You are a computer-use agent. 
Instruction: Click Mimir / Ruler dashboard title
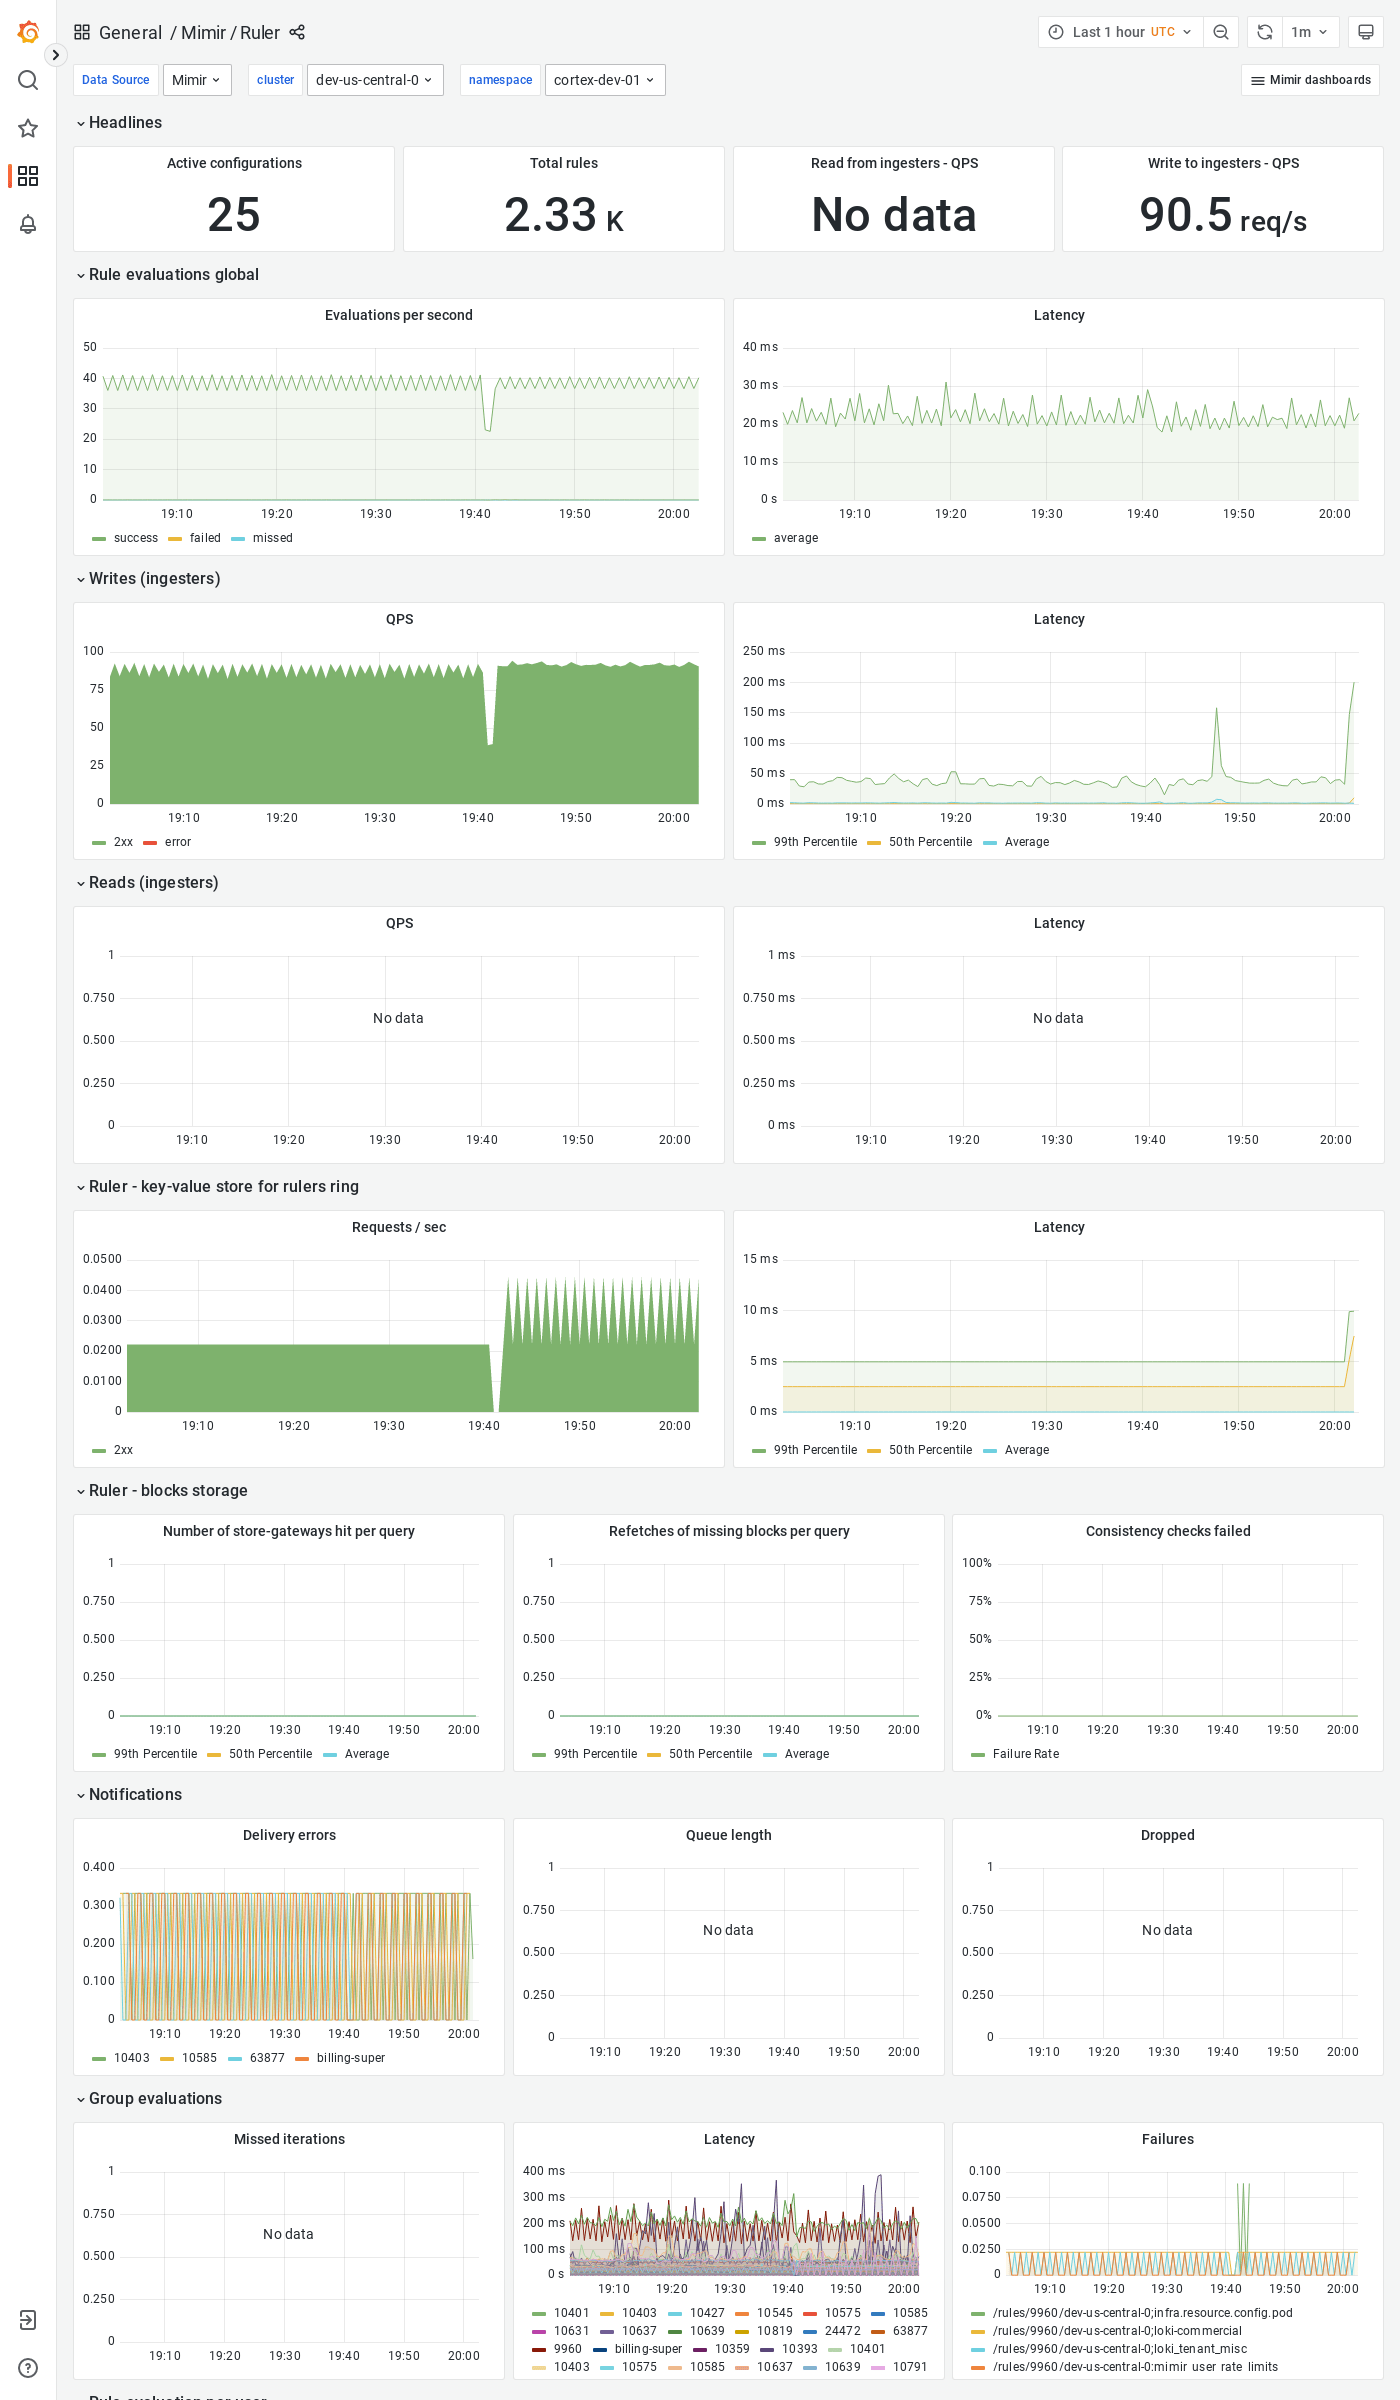click(x=230, y=32)
